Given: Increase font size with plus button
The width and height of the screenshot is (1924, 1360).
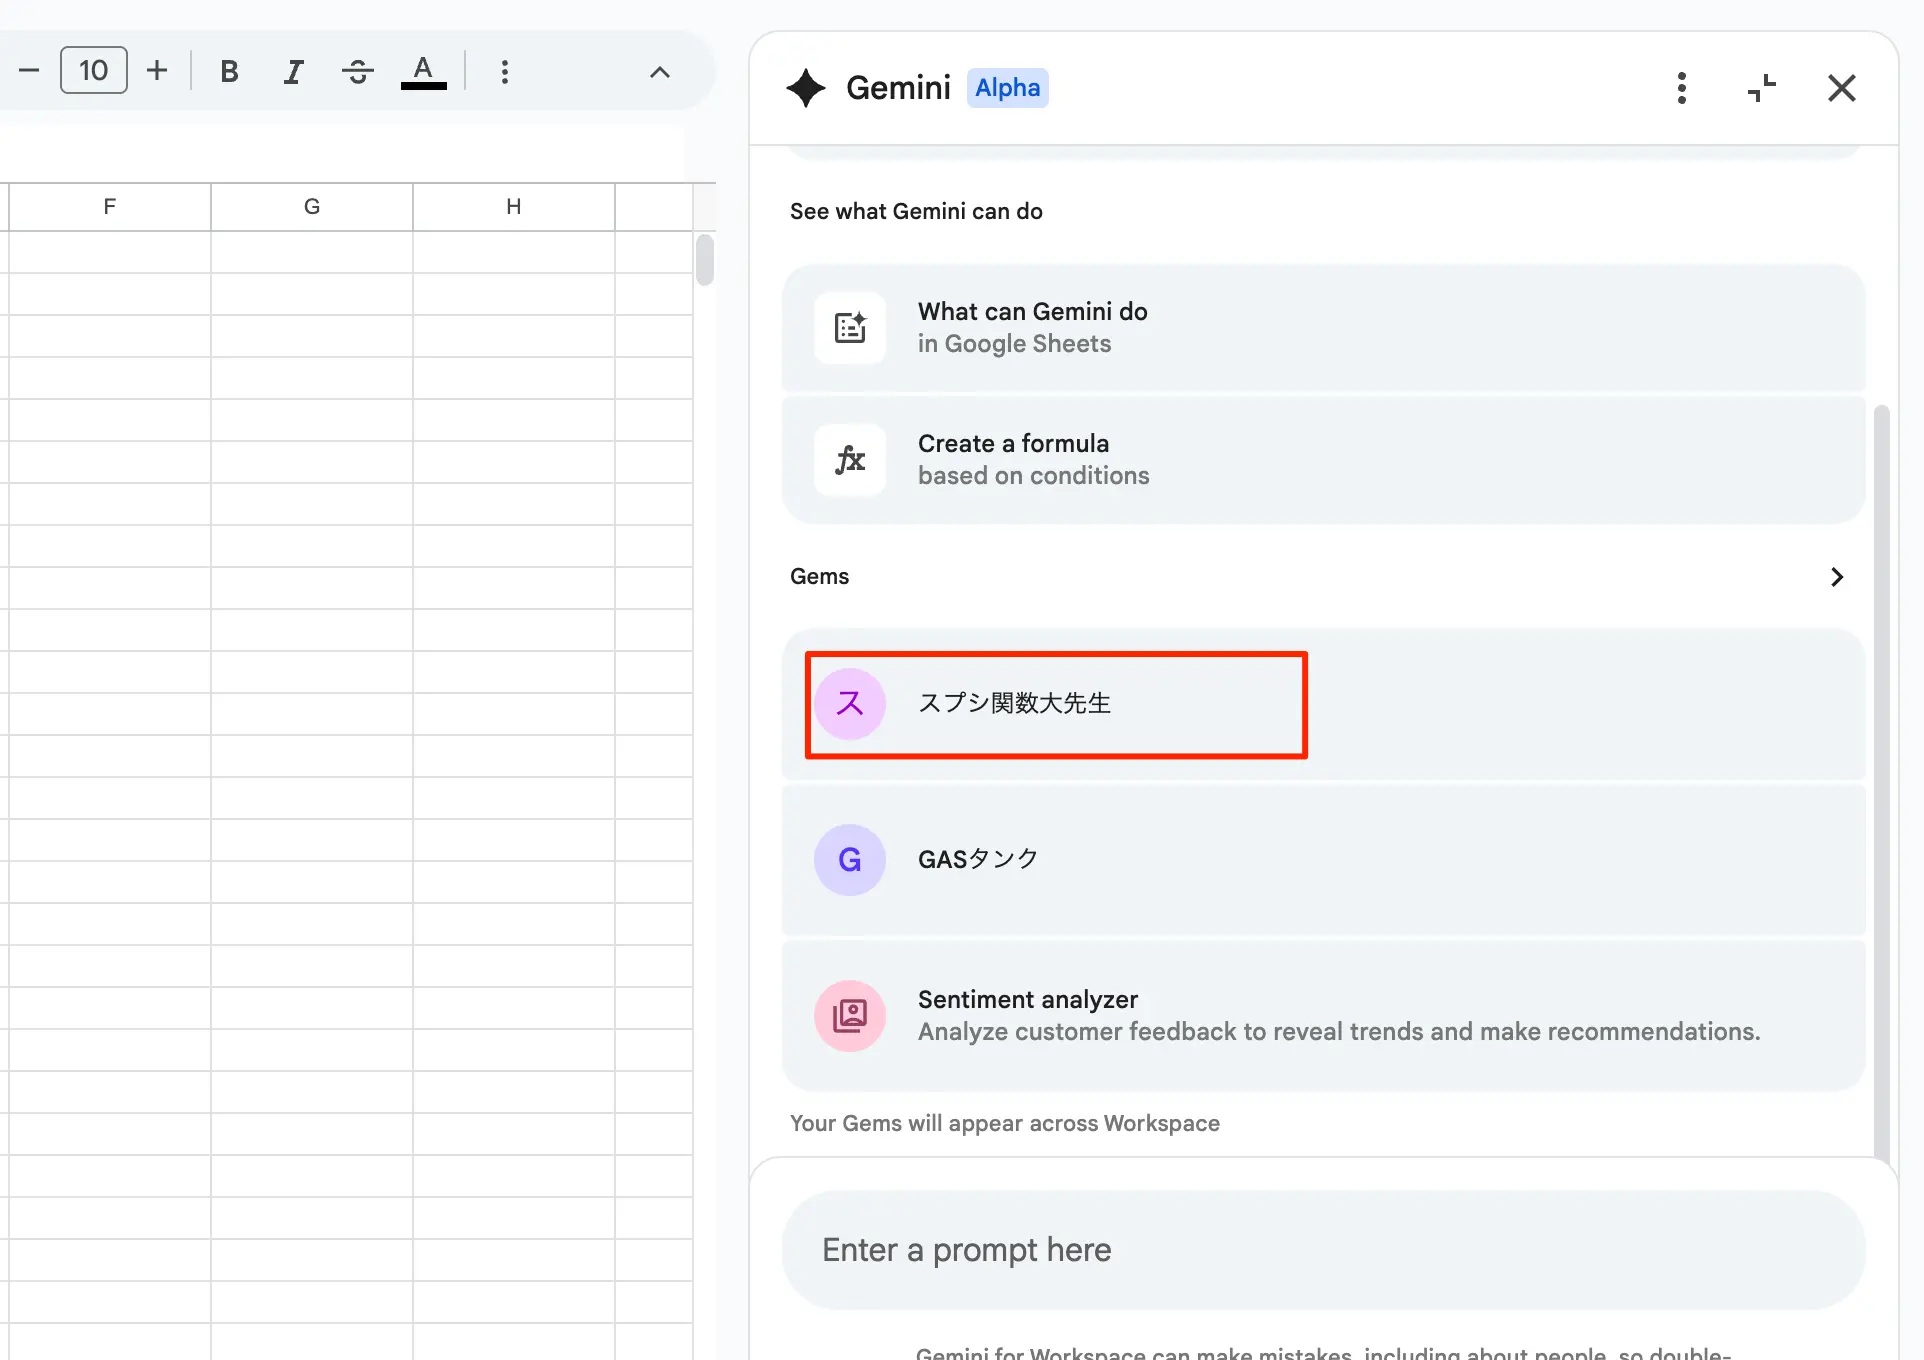Looking at the screenshot, I should (157, 70).
